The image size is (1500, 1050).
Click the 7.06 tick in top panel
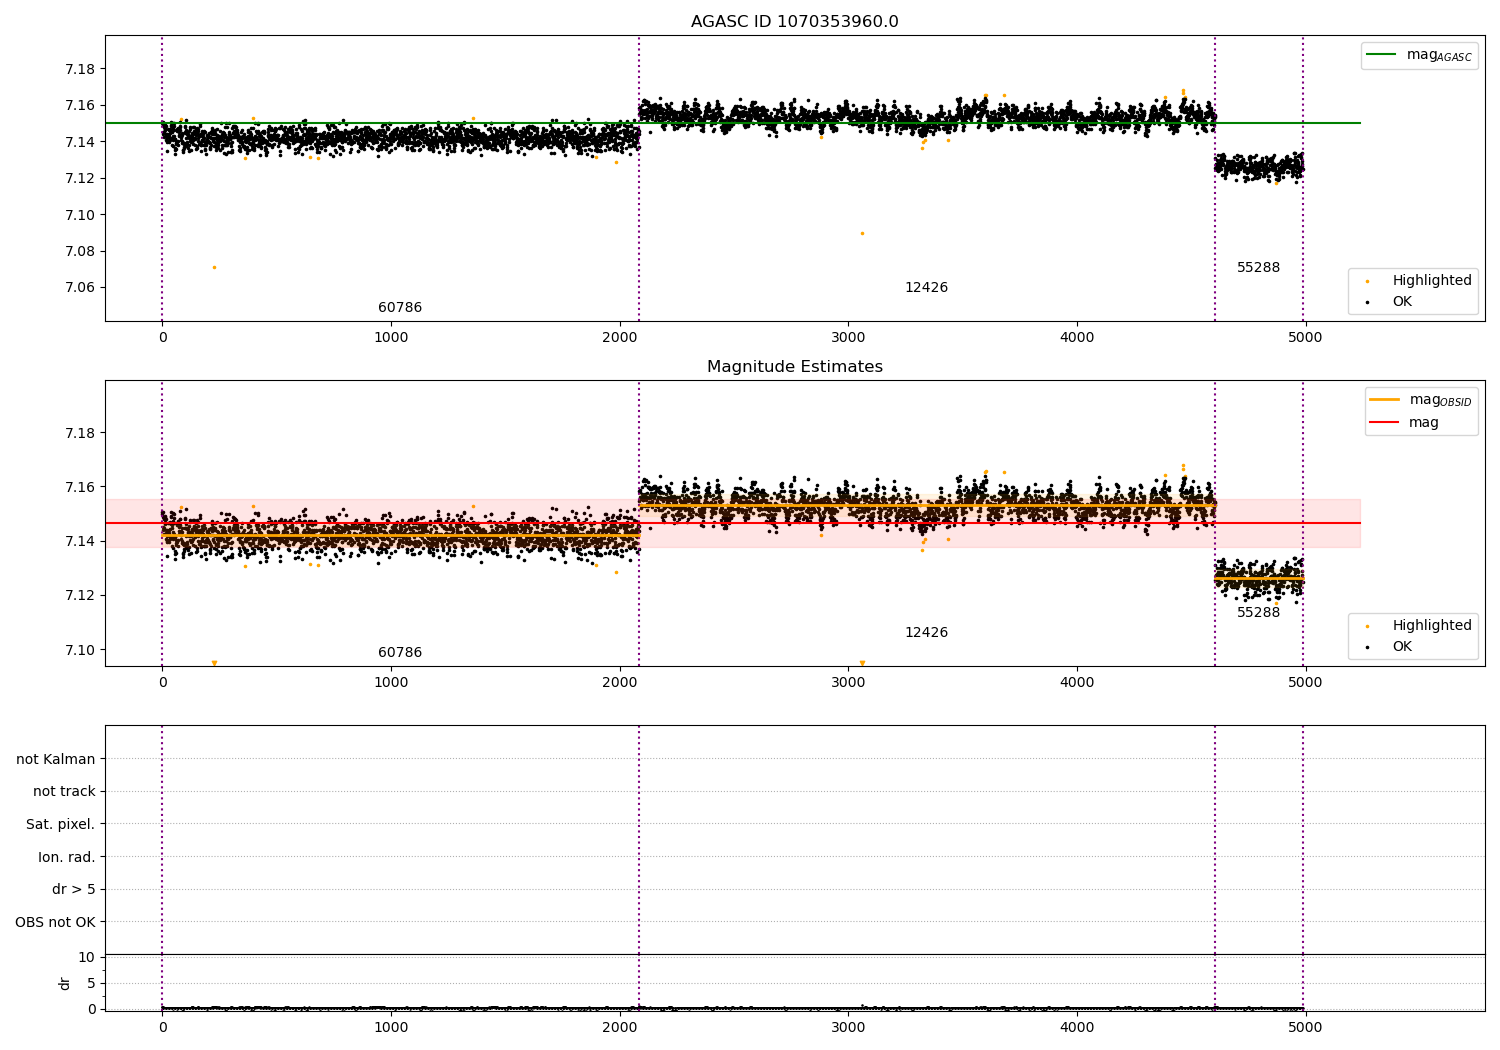click(x=80, y=288)
